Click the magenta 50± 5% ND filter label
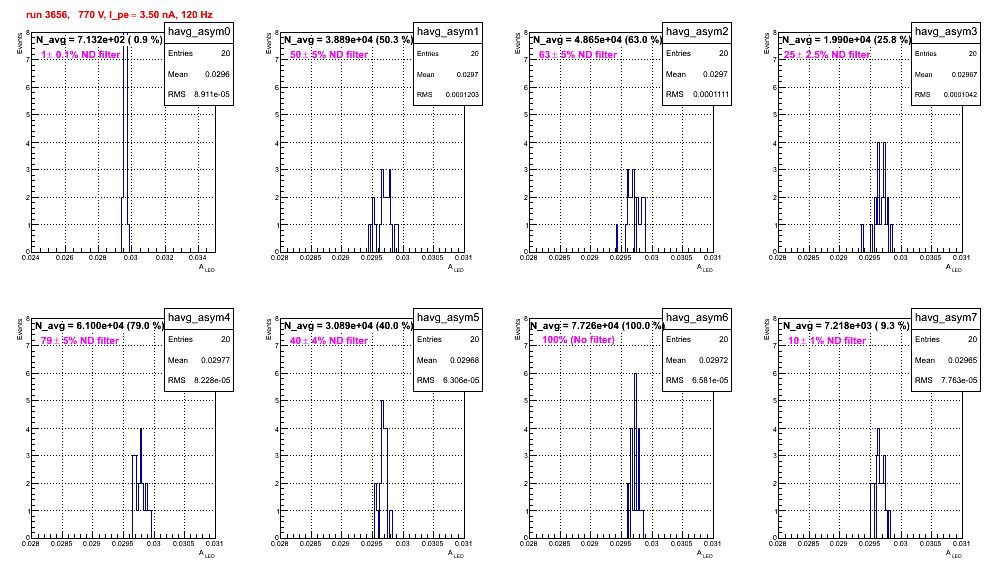996x572 pixels. click(329, 55)
